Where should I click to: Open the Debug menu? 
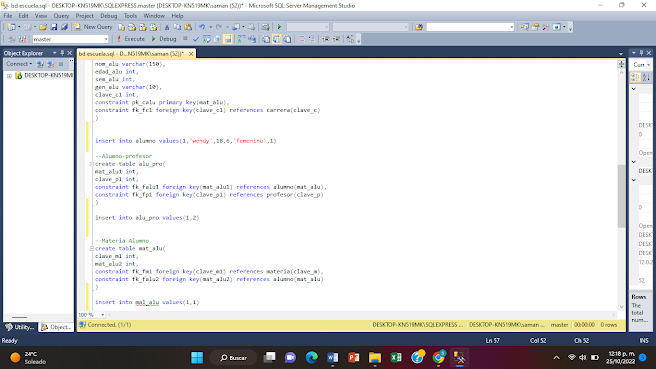click(x=108, y=15)
